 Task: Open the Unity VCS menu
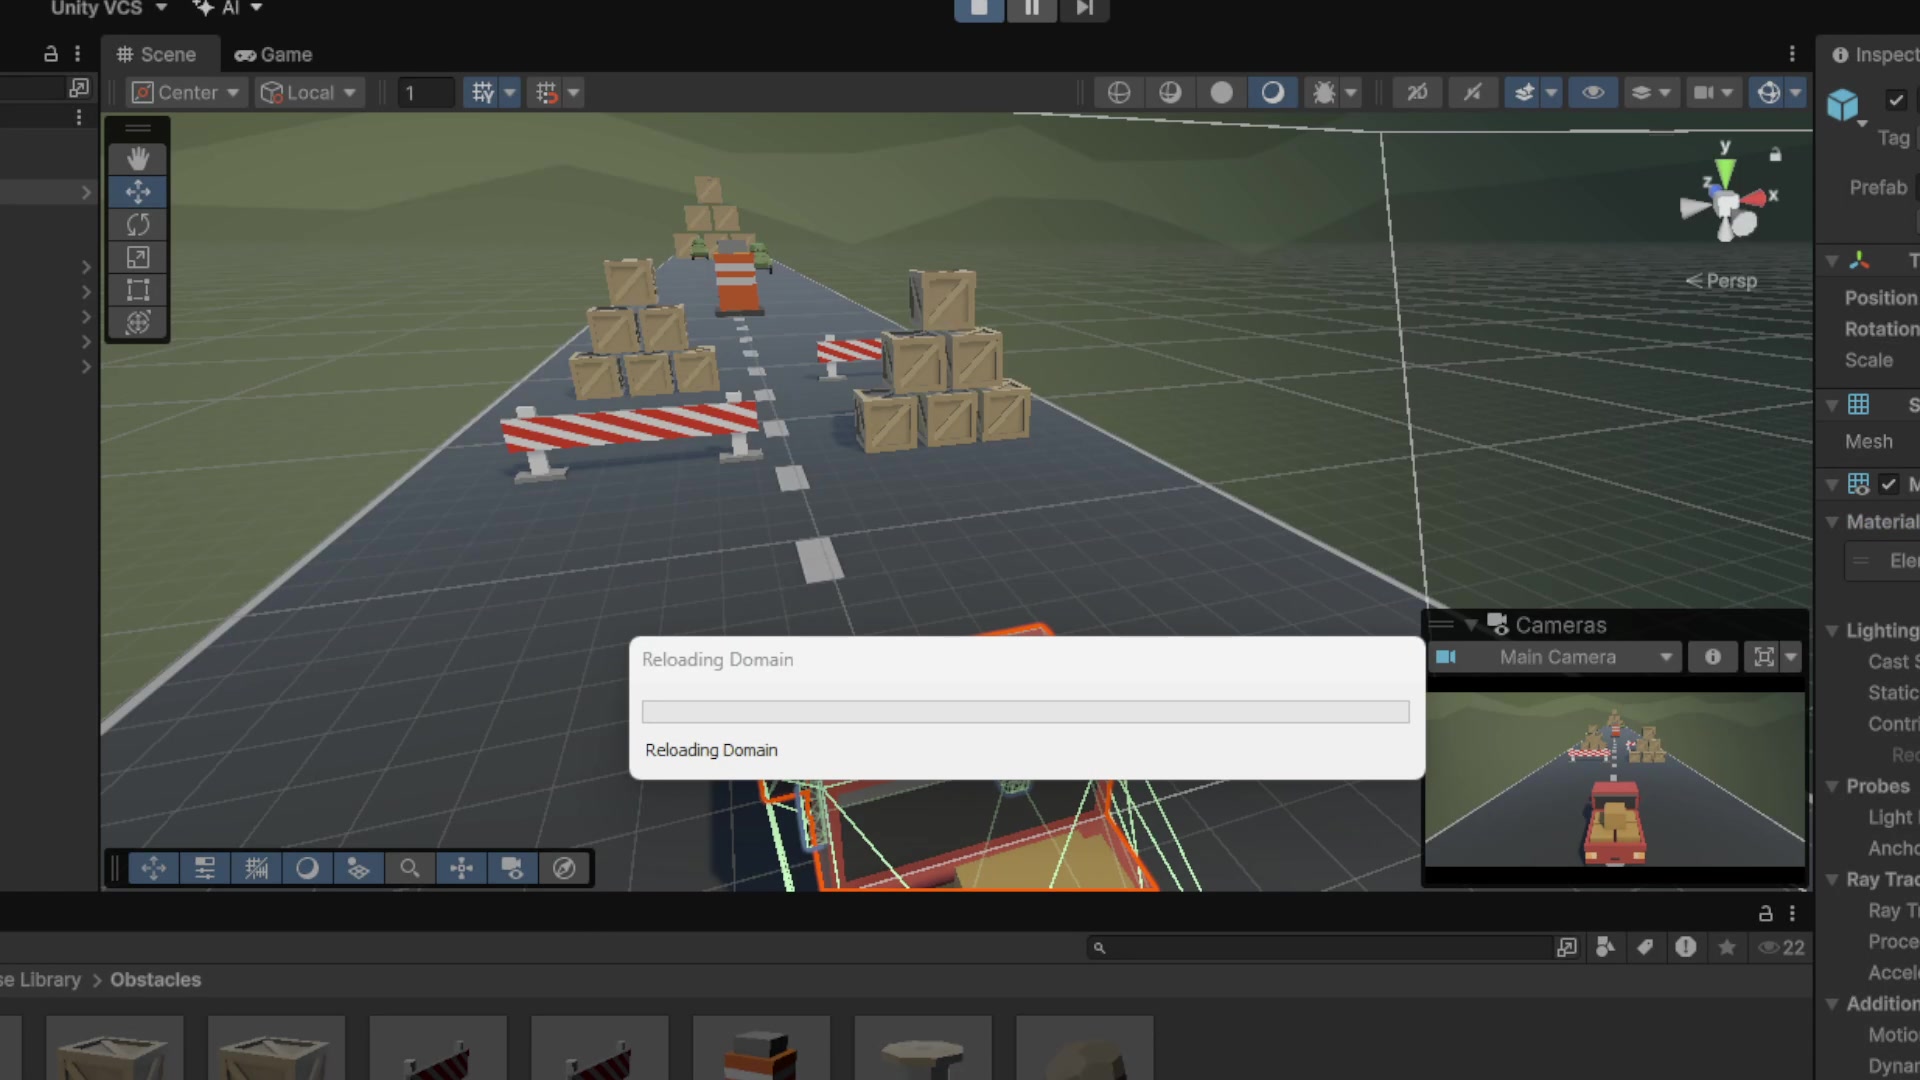pos(108,8)
